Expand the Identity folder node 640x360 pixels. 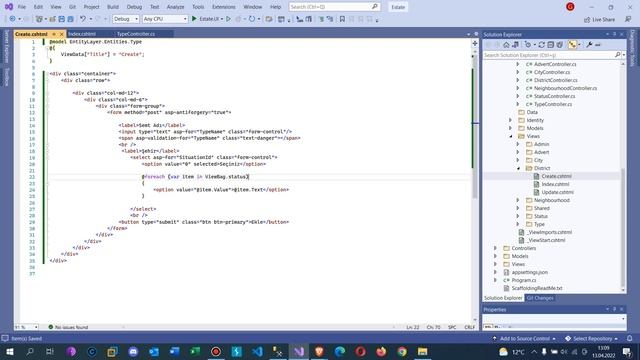[511, 120]
